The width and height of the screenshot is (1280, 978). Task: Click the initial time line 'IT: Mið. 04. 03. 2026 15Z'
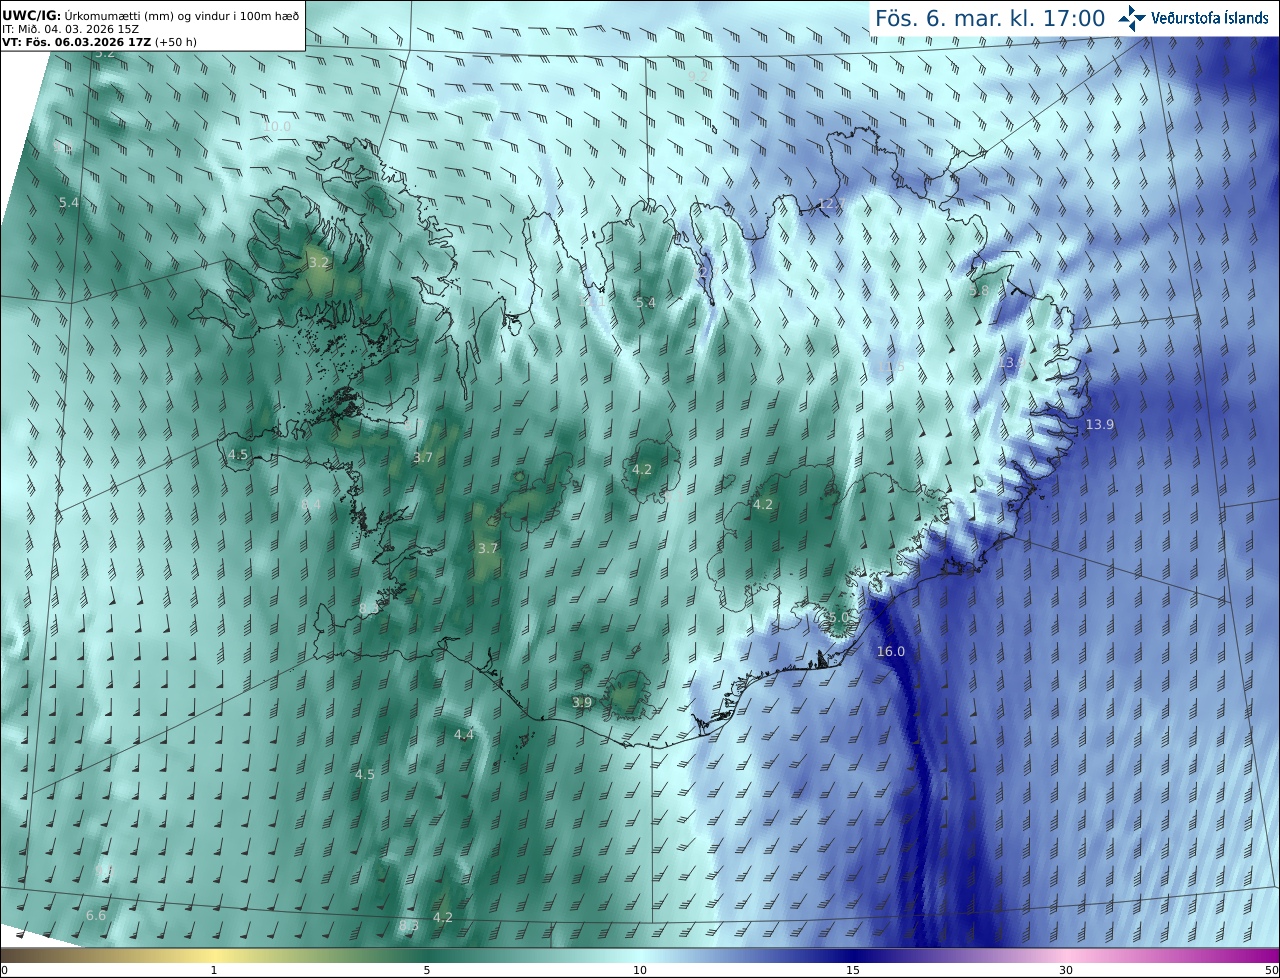tap(70, 29)
